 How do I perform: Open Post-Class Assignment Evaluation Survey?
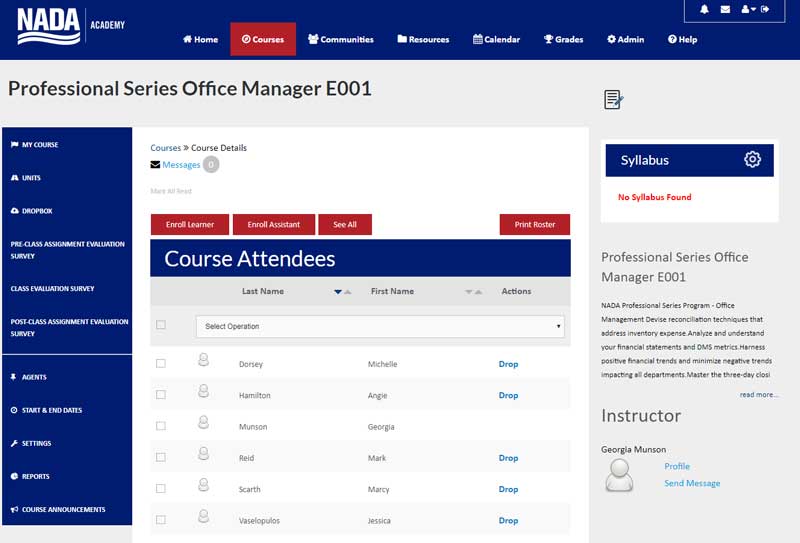click(x=69, y=328)
